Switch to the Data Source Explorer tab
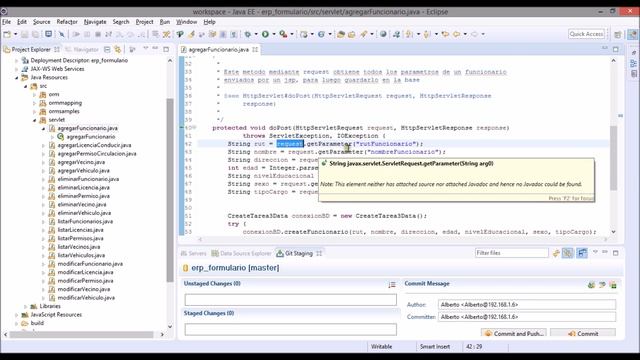 [x=241, y=253]
